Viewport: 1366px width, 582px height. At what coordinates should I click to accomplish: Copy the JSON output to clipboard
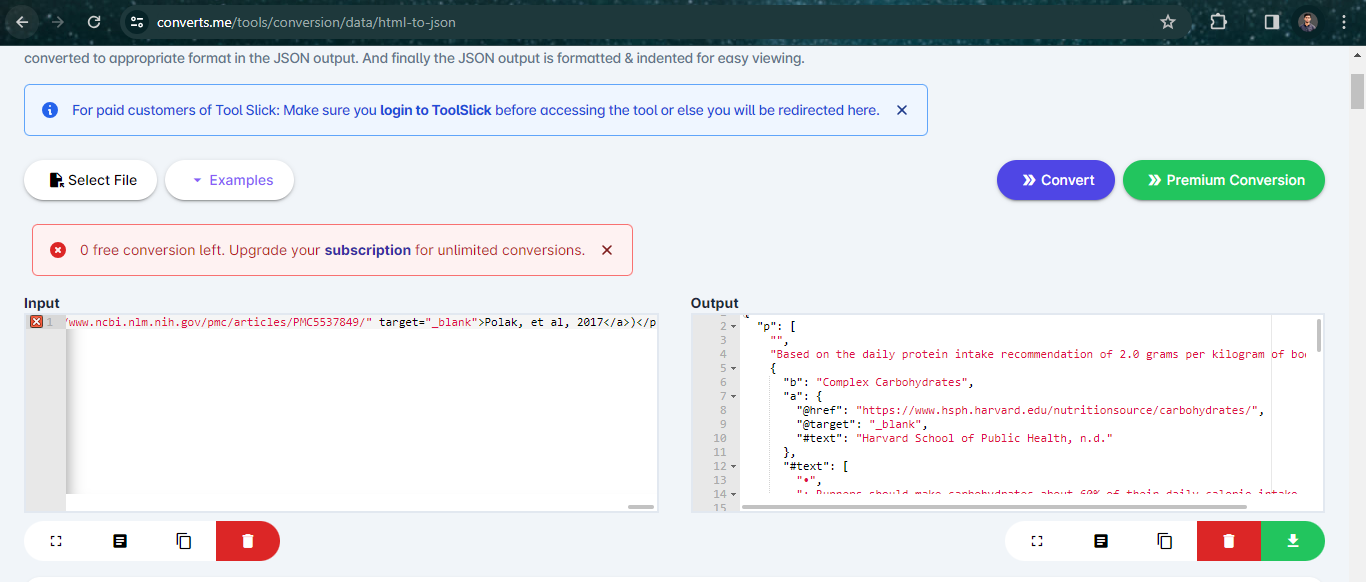pyautogui.click(x=1164, y=540)
